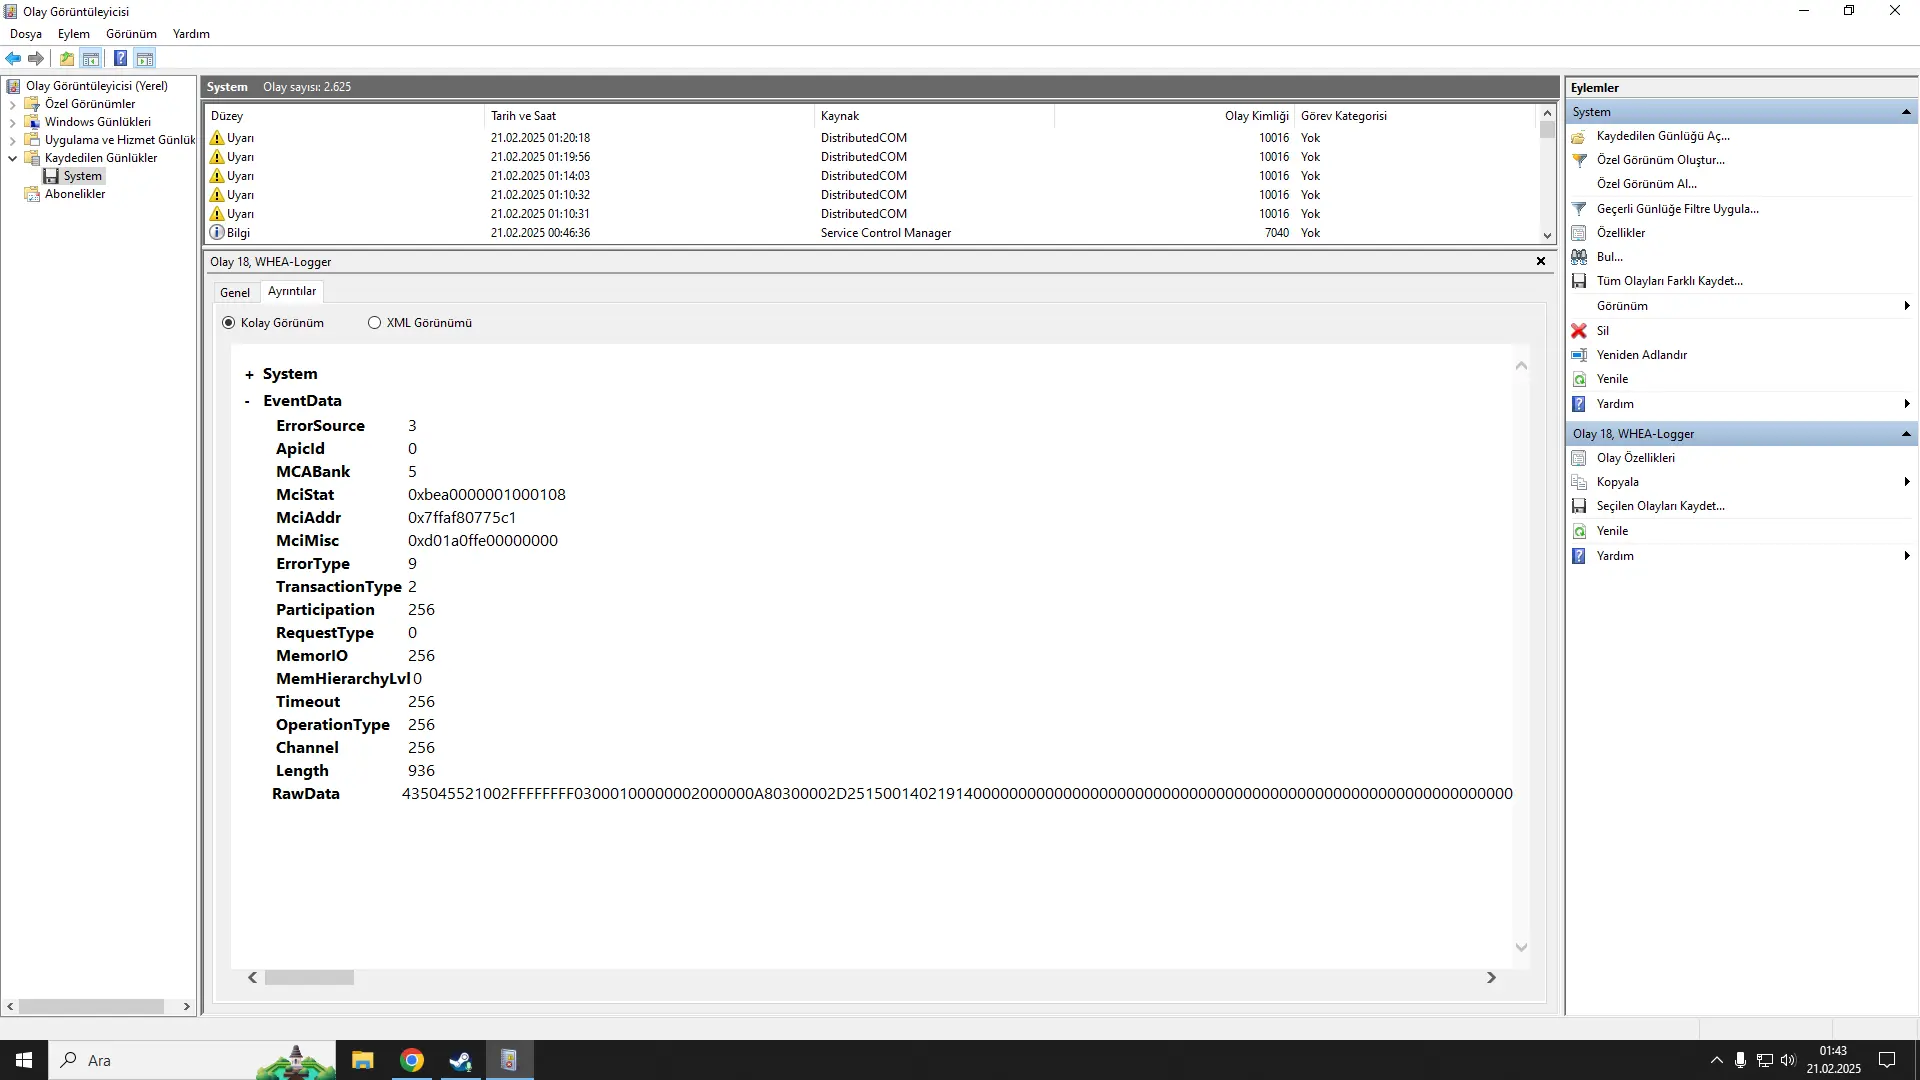Click the volume speaker tray icon
This screenshot has height=1080, width=1920.
tap(1788, 1060)
